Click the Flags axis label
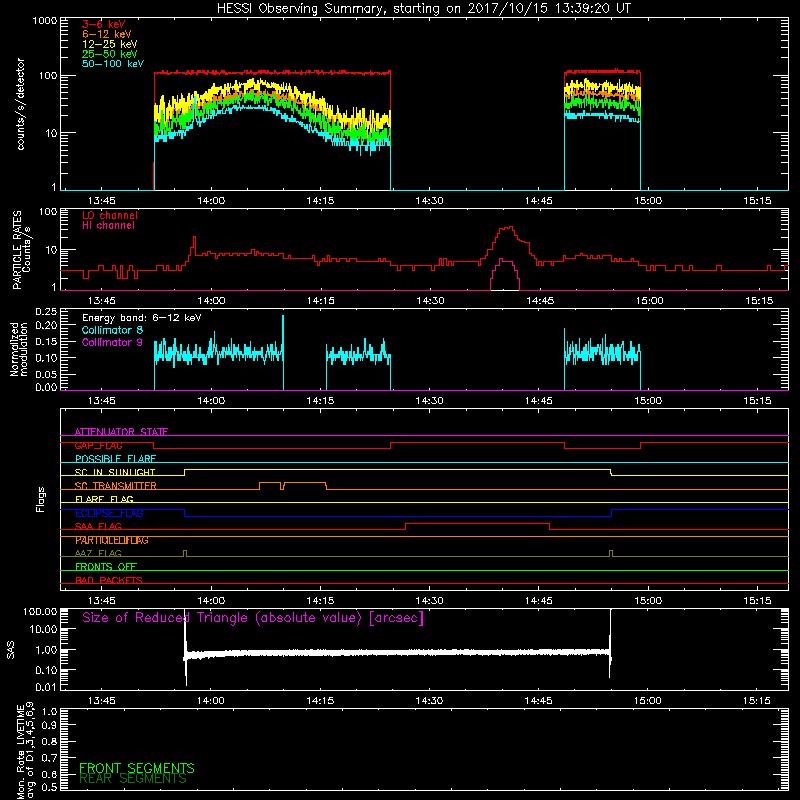Screen dimensions: 800x800 [x=41, y=500]
